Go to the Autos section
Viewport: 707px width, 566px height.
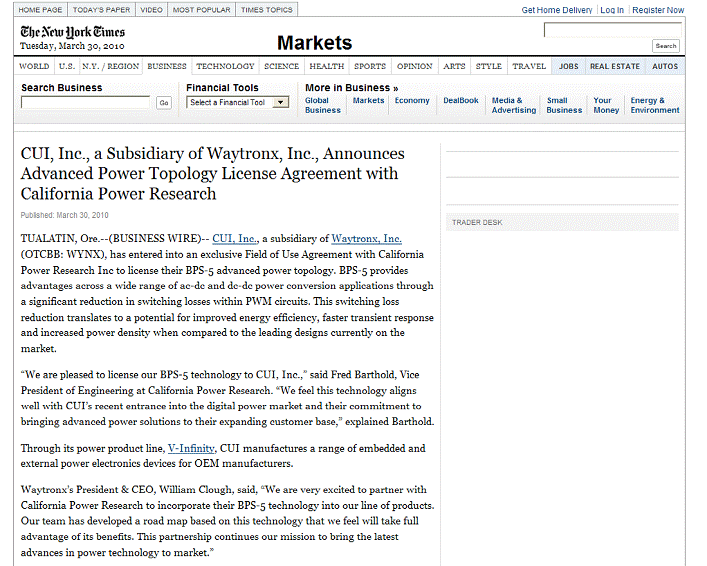tap(665, 66)
